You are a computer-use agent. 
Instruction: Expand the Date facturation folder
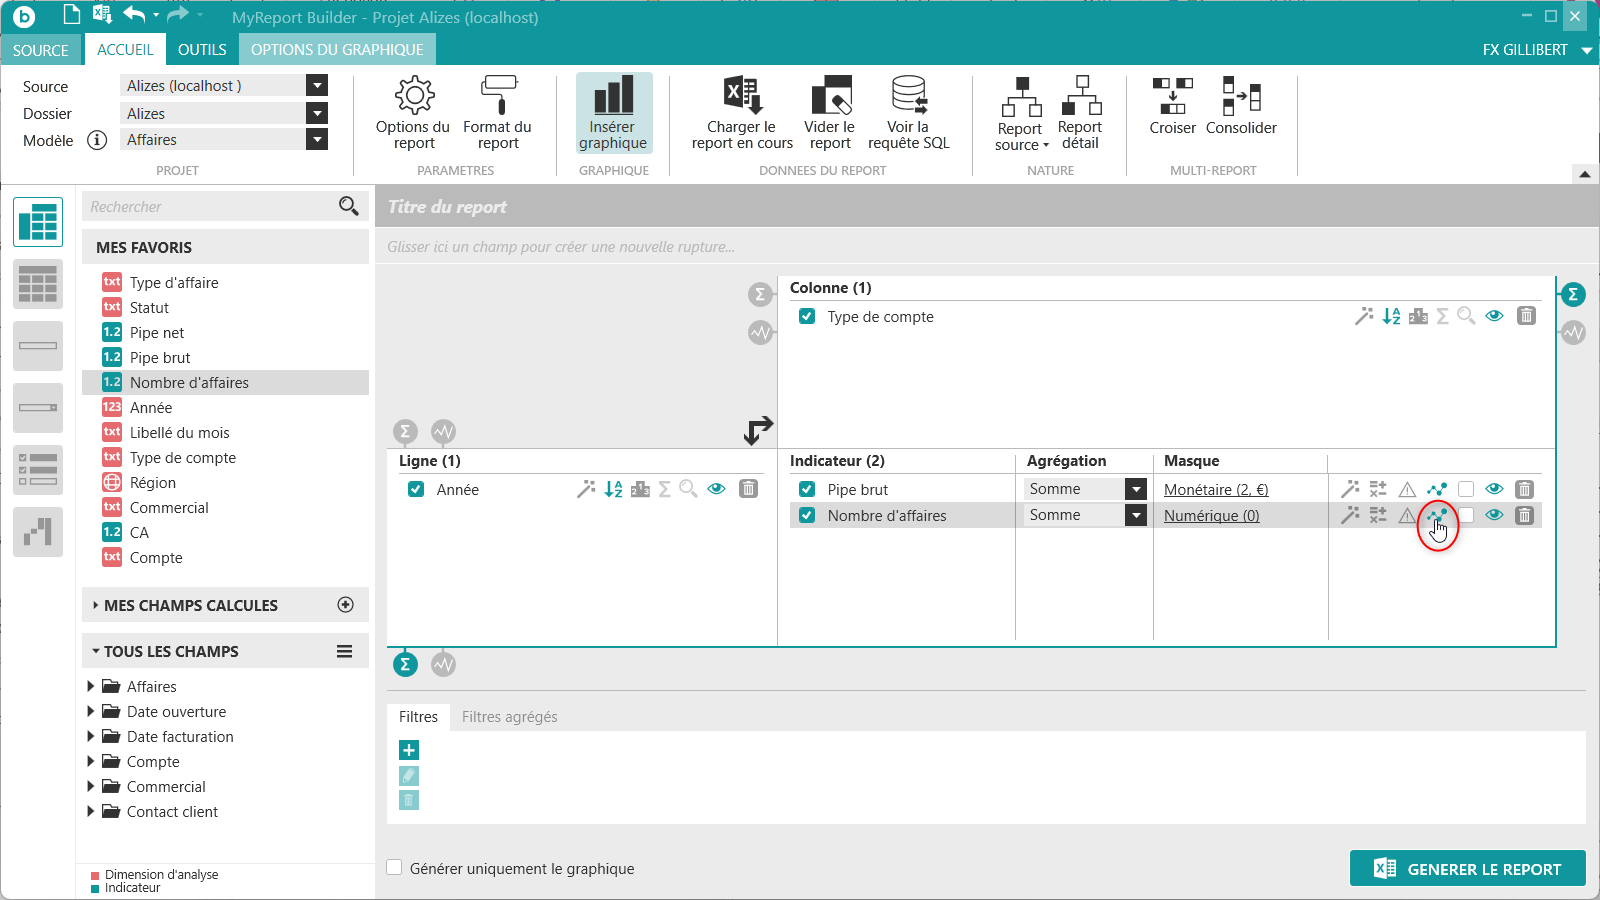pyautogui.click(x=91, y=736)
